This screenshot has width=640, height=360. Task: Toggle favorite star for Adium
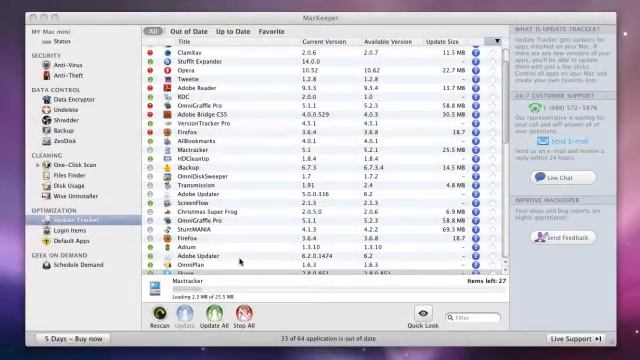(493, 247)
